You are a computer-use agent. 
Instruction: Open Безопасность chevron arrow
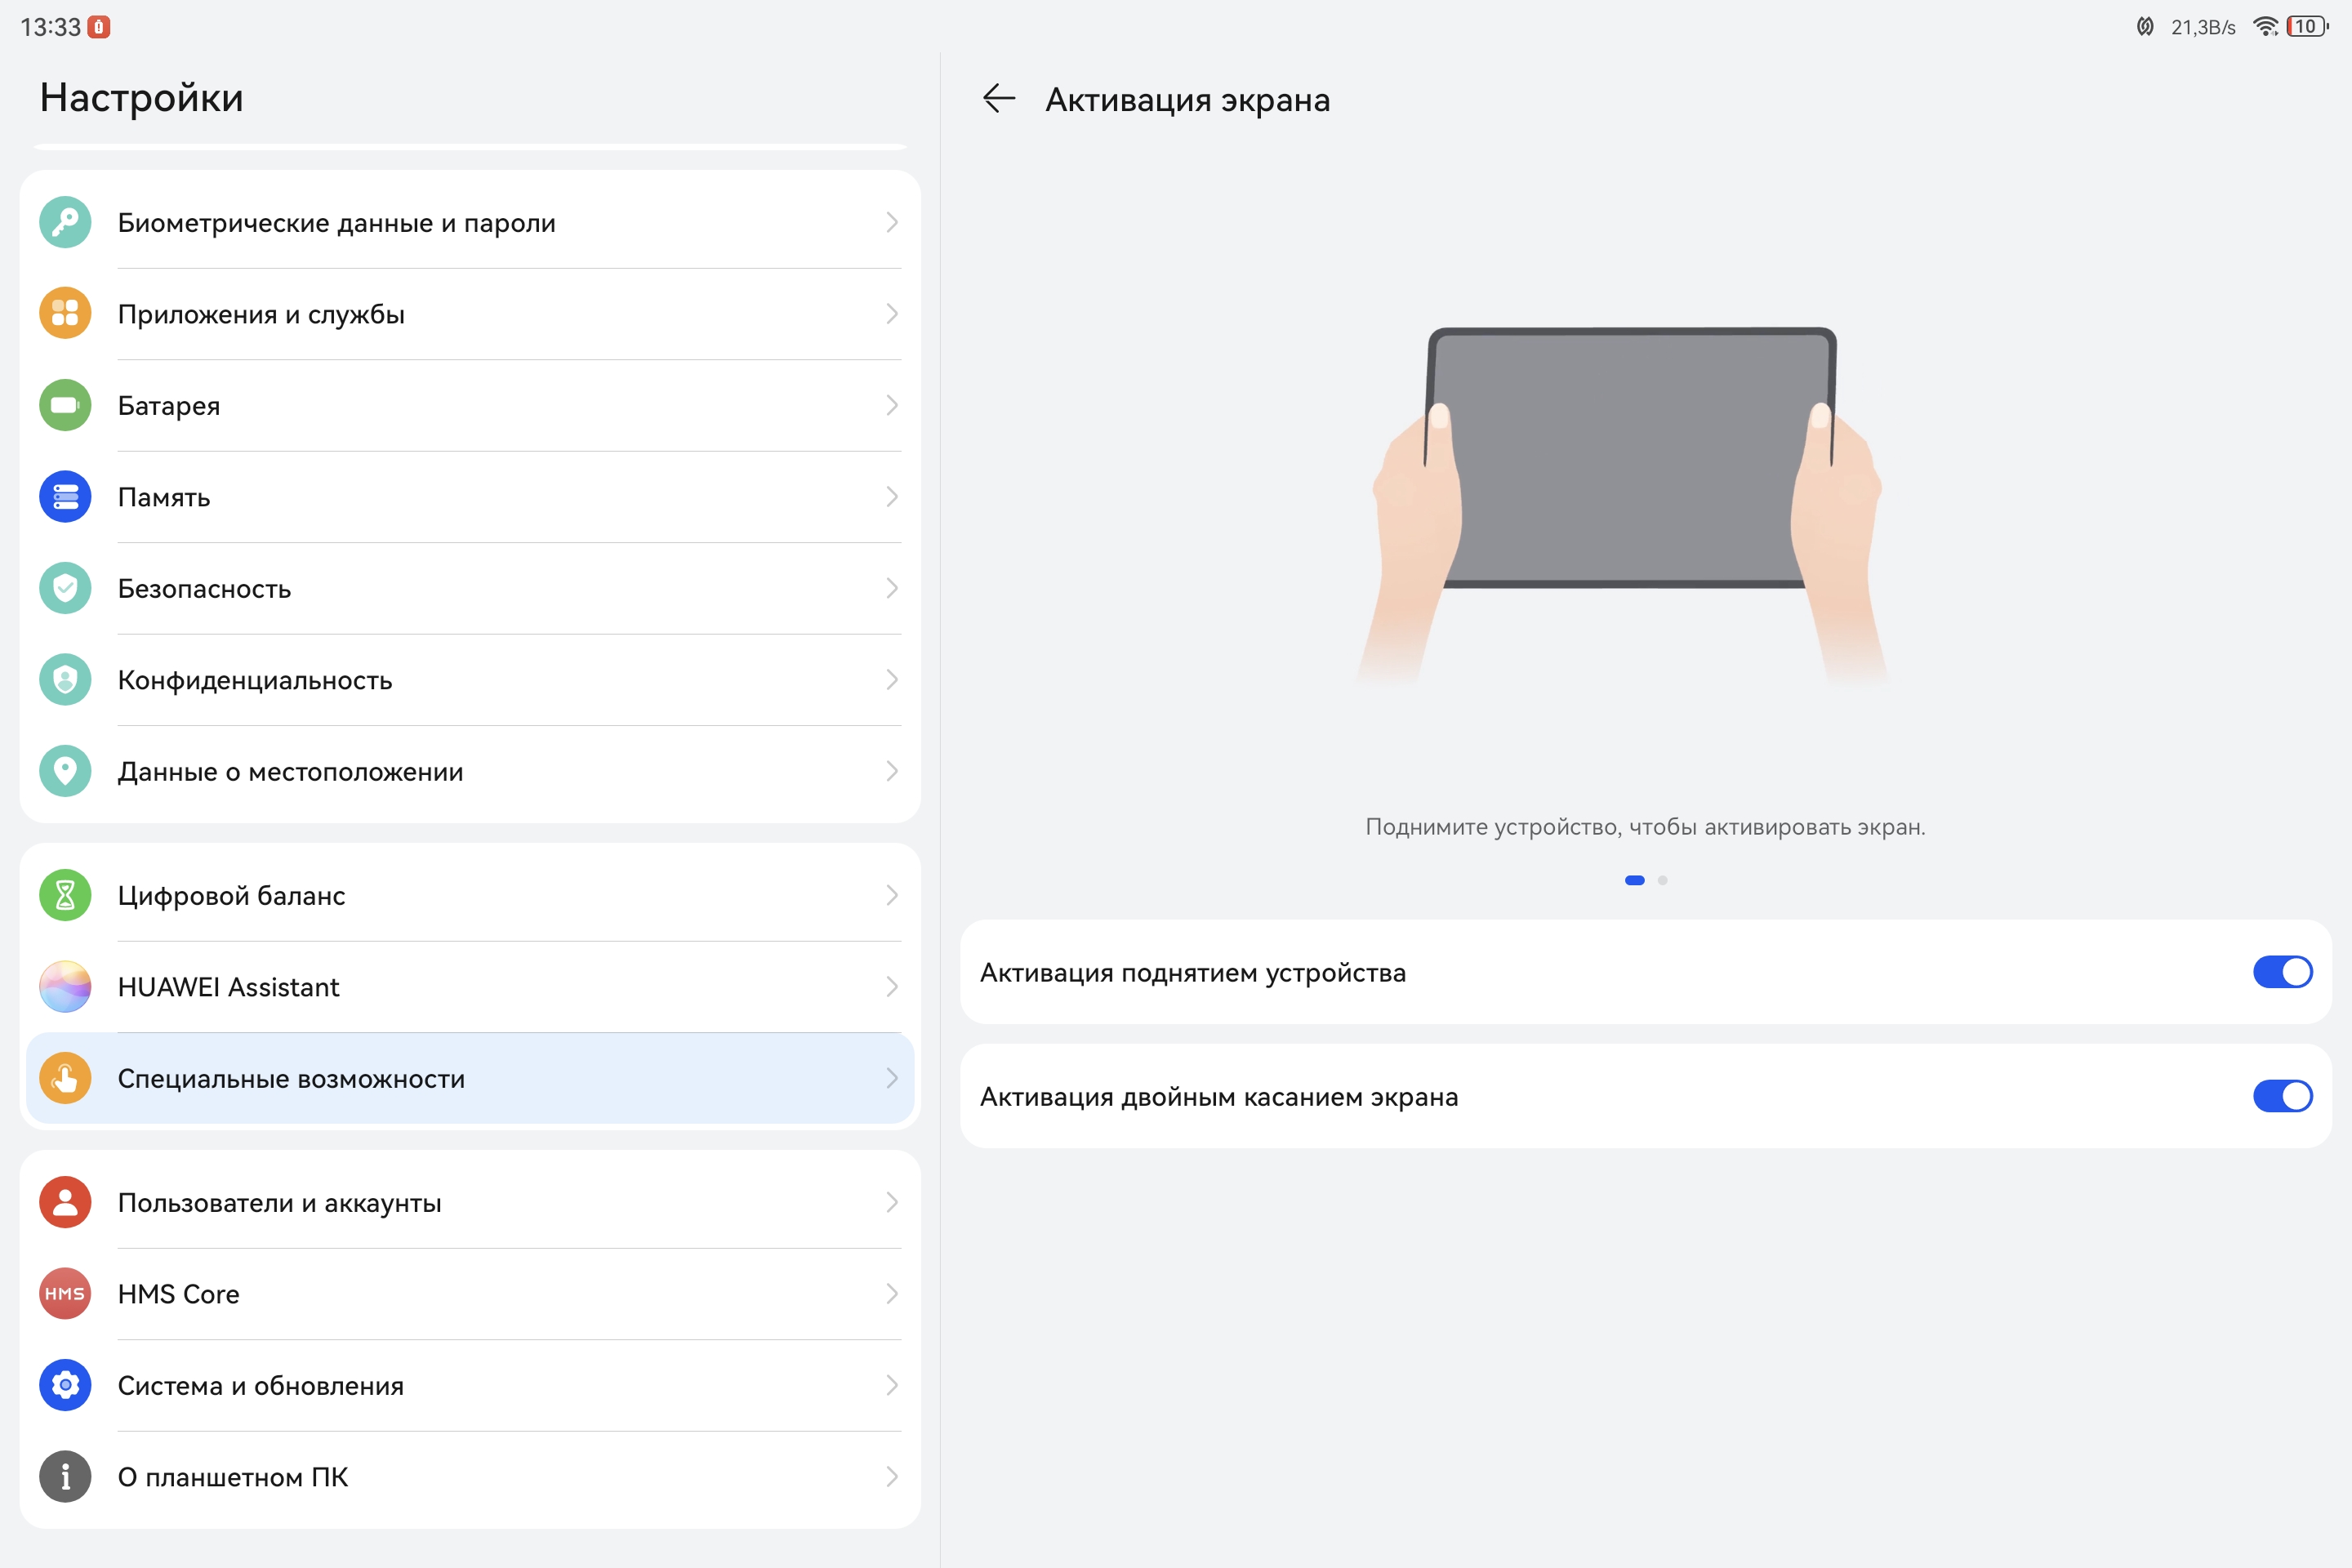click(x=891, y=588)
